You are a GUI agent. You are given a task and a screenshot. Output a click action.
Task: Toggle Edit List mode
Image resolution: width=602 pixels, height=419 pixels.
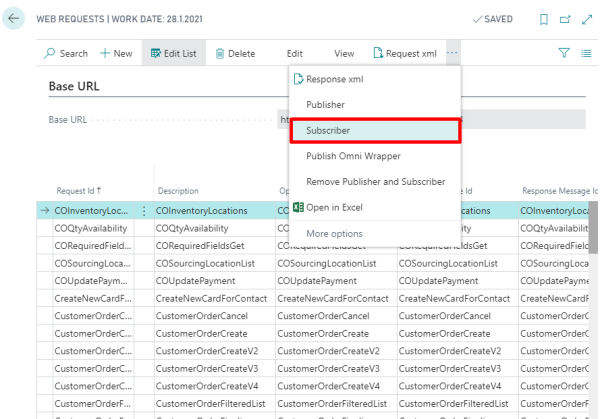[x=174, y=53]
